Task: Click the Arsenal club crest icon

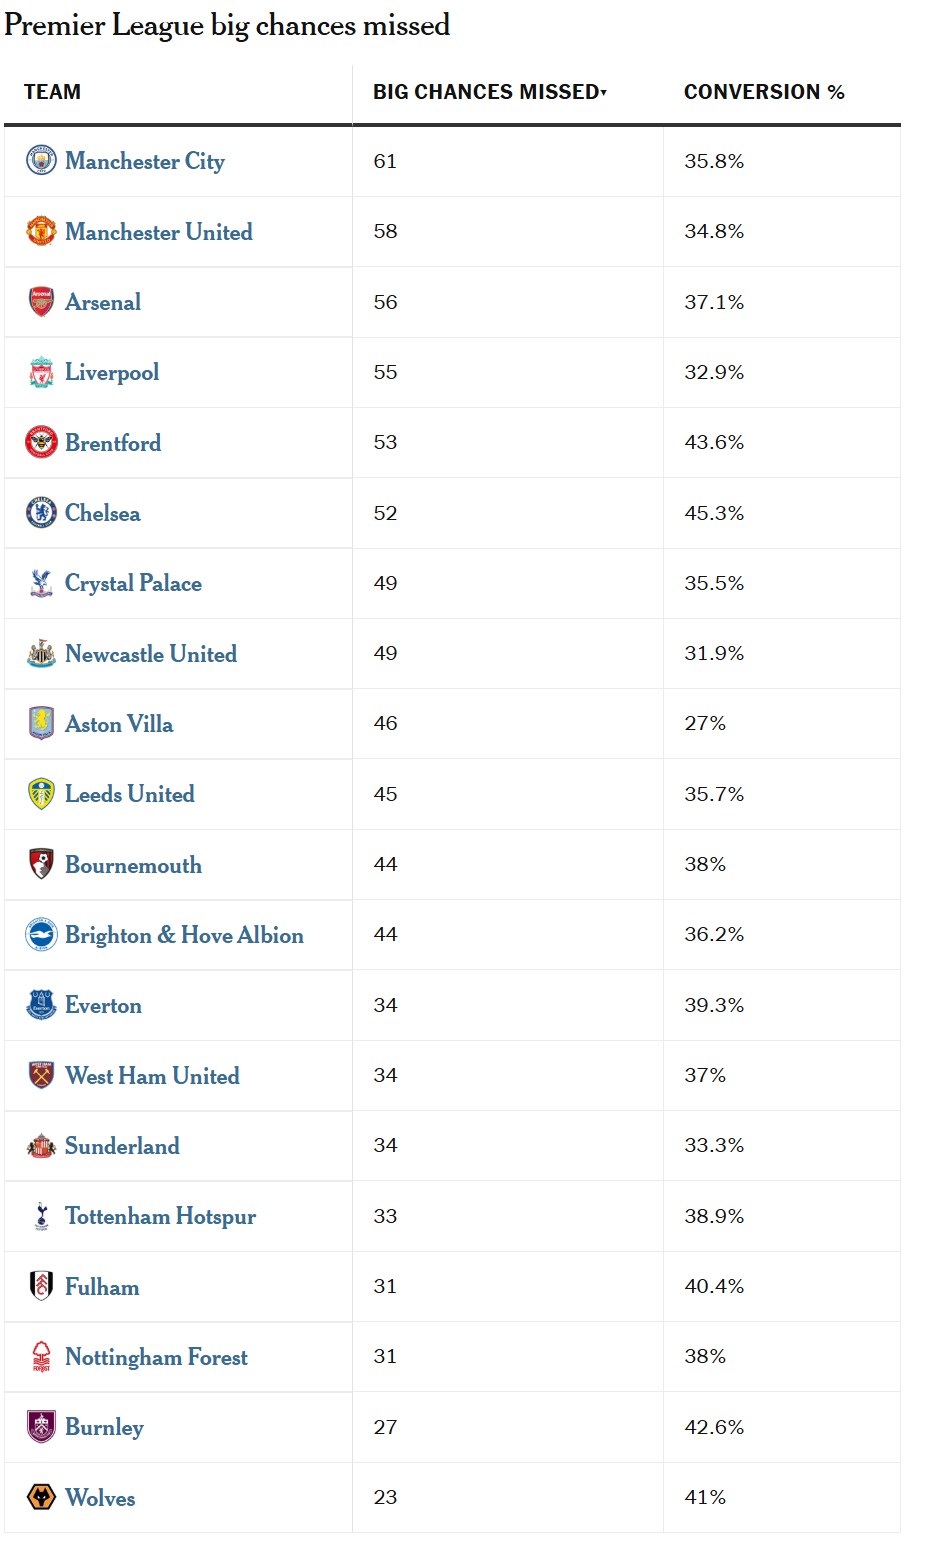Action: click(41, 302)
